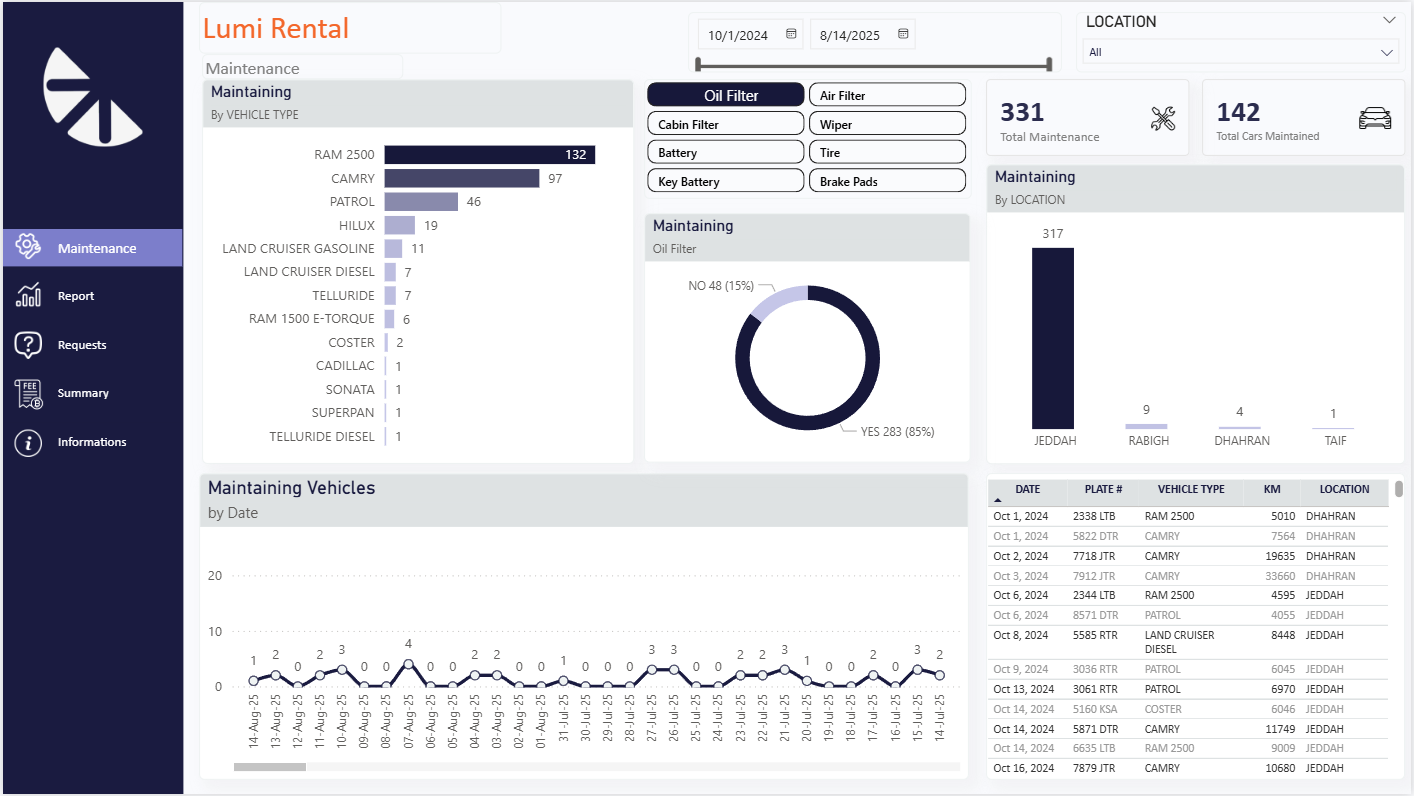This screenshot has height=796, width=1414.
Task: Deselect the Oil Filter option
Action: pyautogui.click(x=725, y=94)
